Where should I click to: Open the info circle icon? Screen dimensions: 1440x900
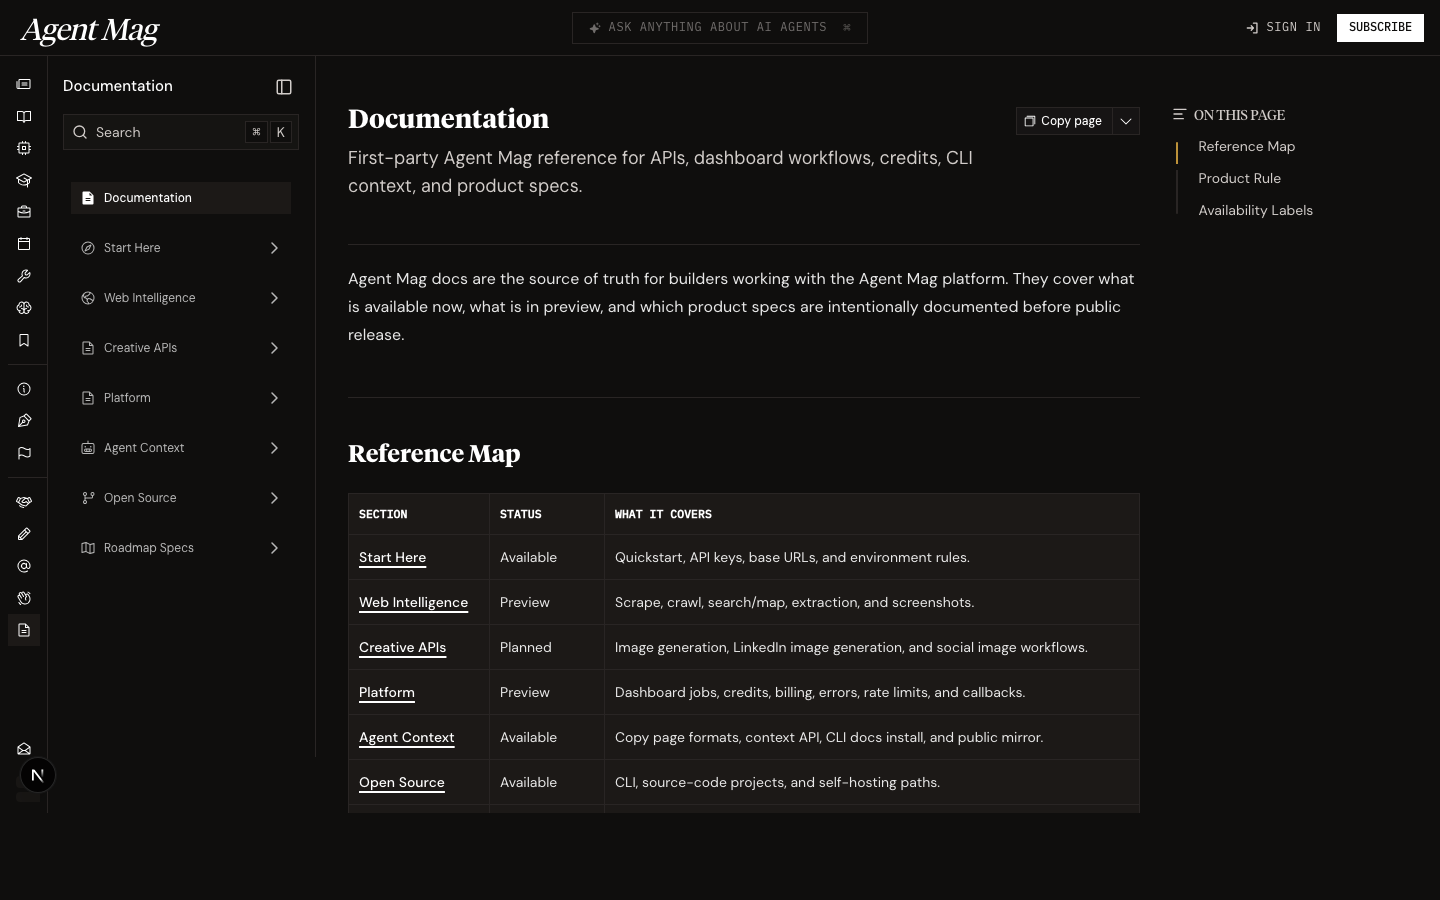click(24, 389)
